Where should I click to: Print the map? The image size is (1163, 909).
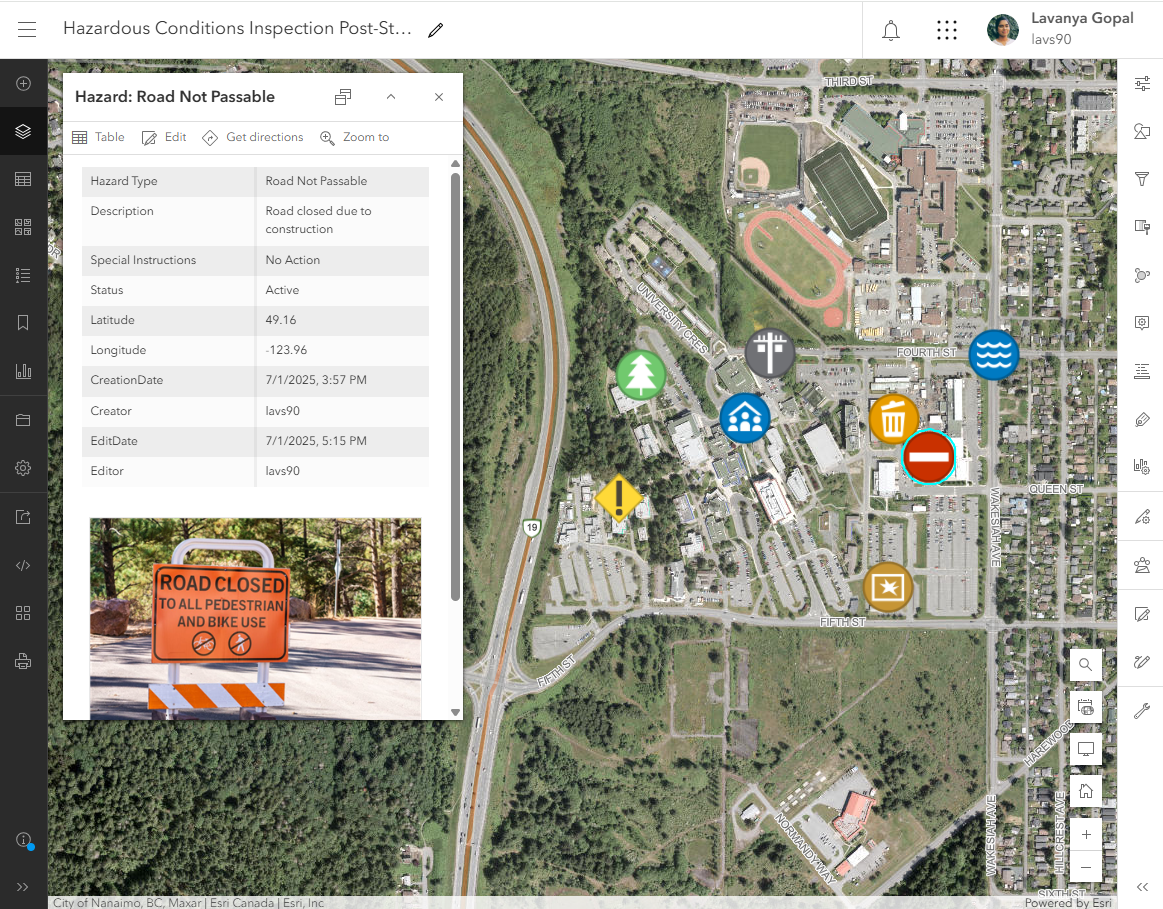[23, 661]
